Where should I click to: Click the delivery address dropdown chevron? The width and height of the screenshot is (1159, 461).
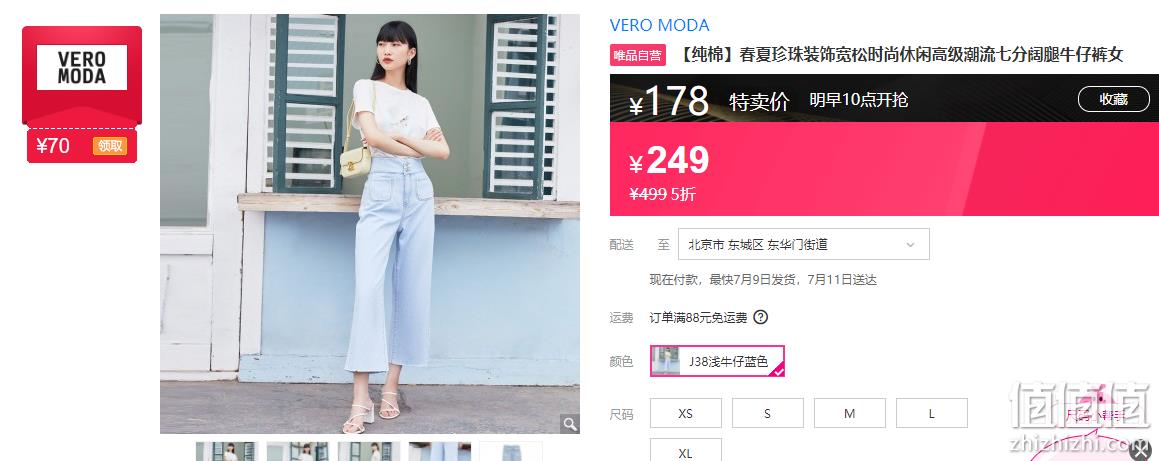tap(911, 245)
